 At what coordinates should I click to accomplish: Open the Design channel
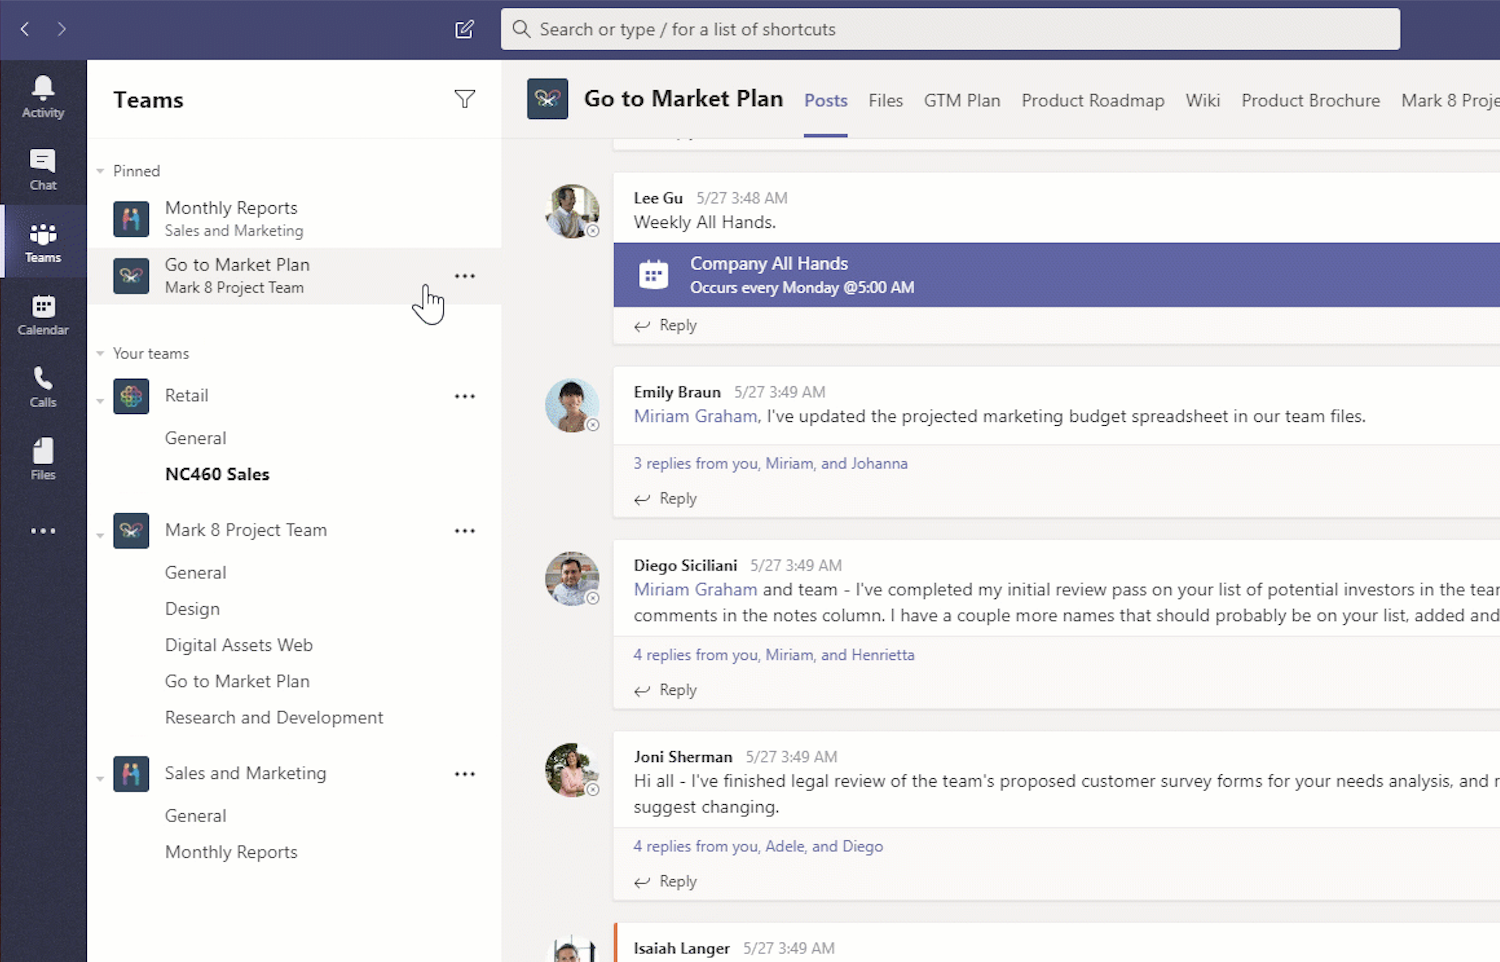(x=192, y=609)
